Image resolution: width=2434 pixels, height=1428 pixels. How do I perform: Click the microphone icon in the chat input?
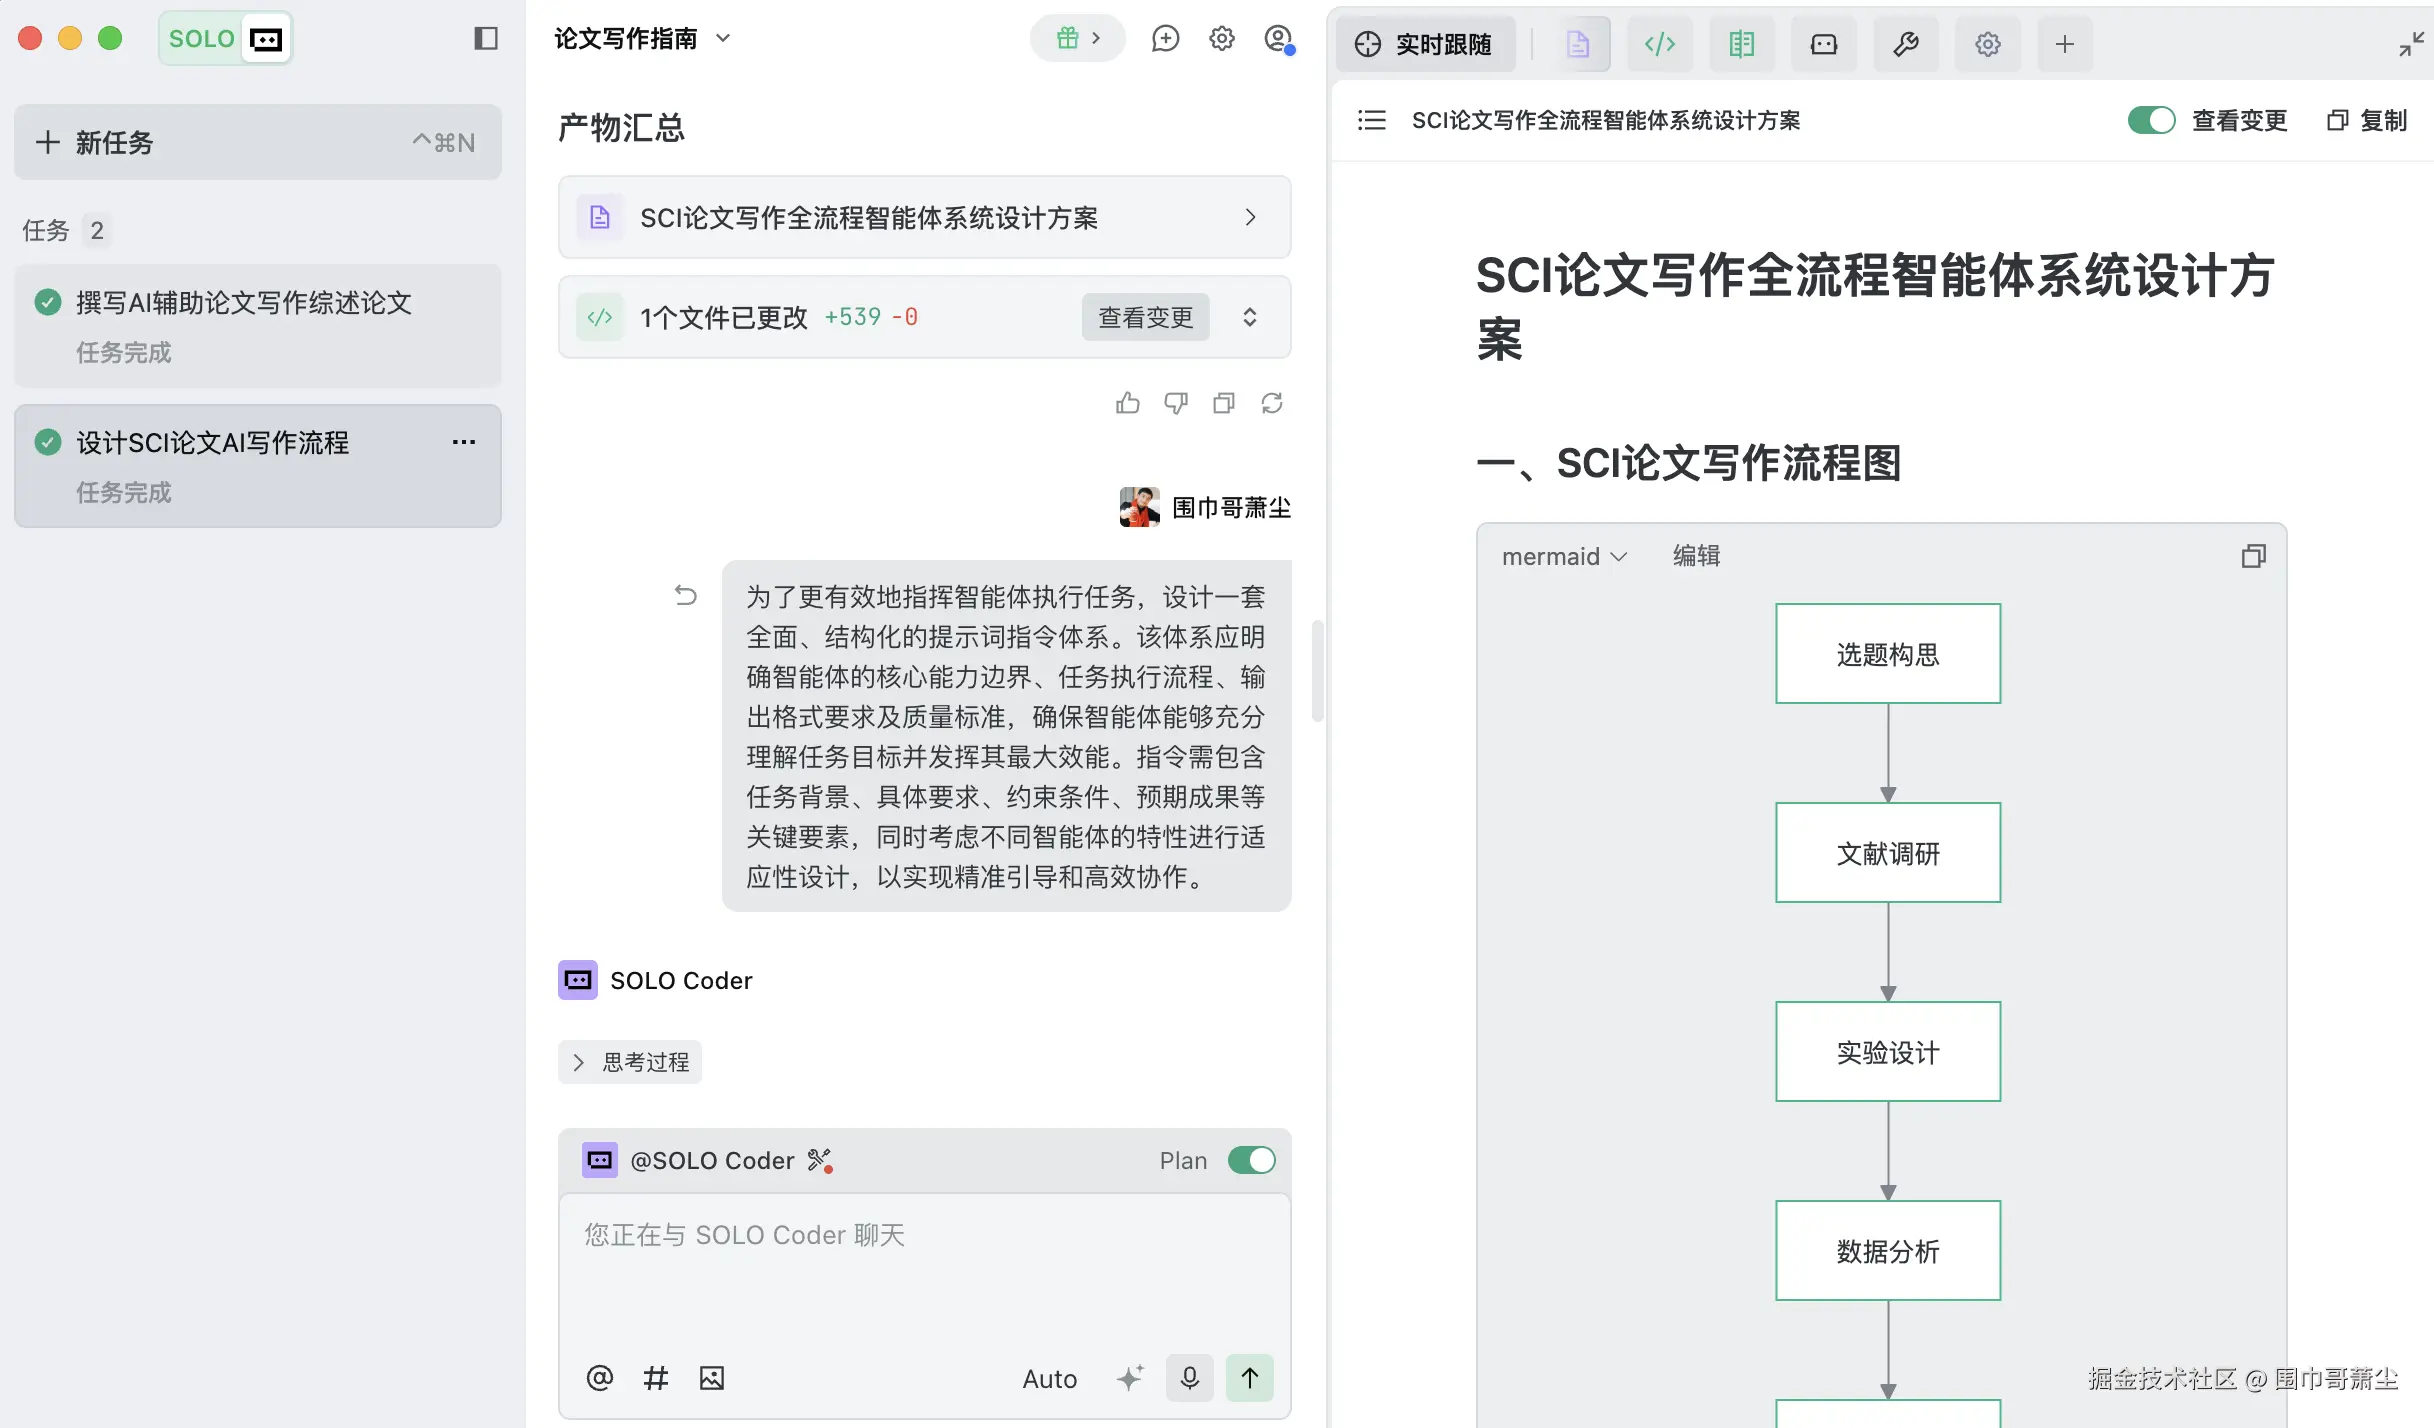point(1188,1377)
